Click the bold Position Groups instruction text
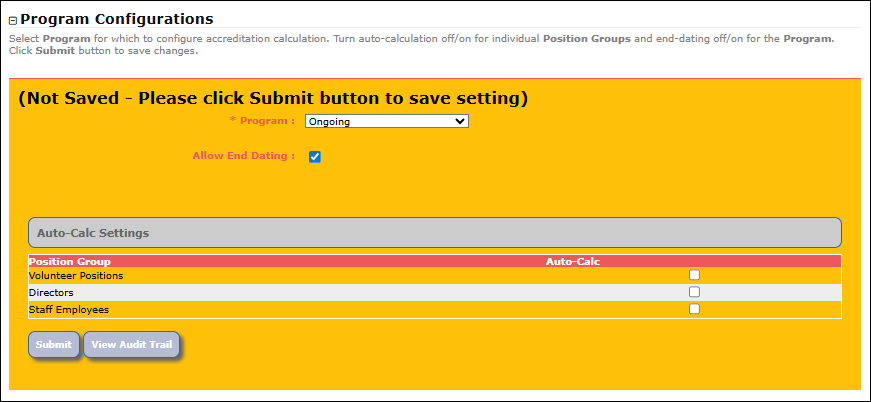871x402 pixels. pos(587,39)
